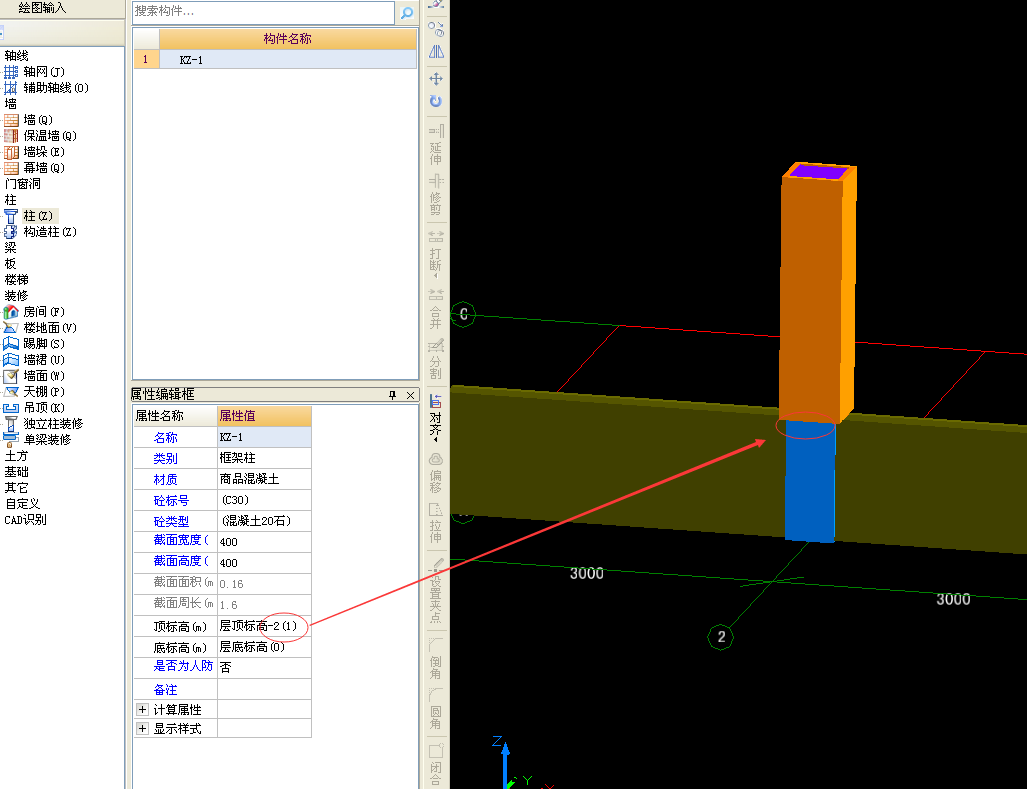
Task: Expand the 门窗洞 category
Action: [x=22, y=183]
